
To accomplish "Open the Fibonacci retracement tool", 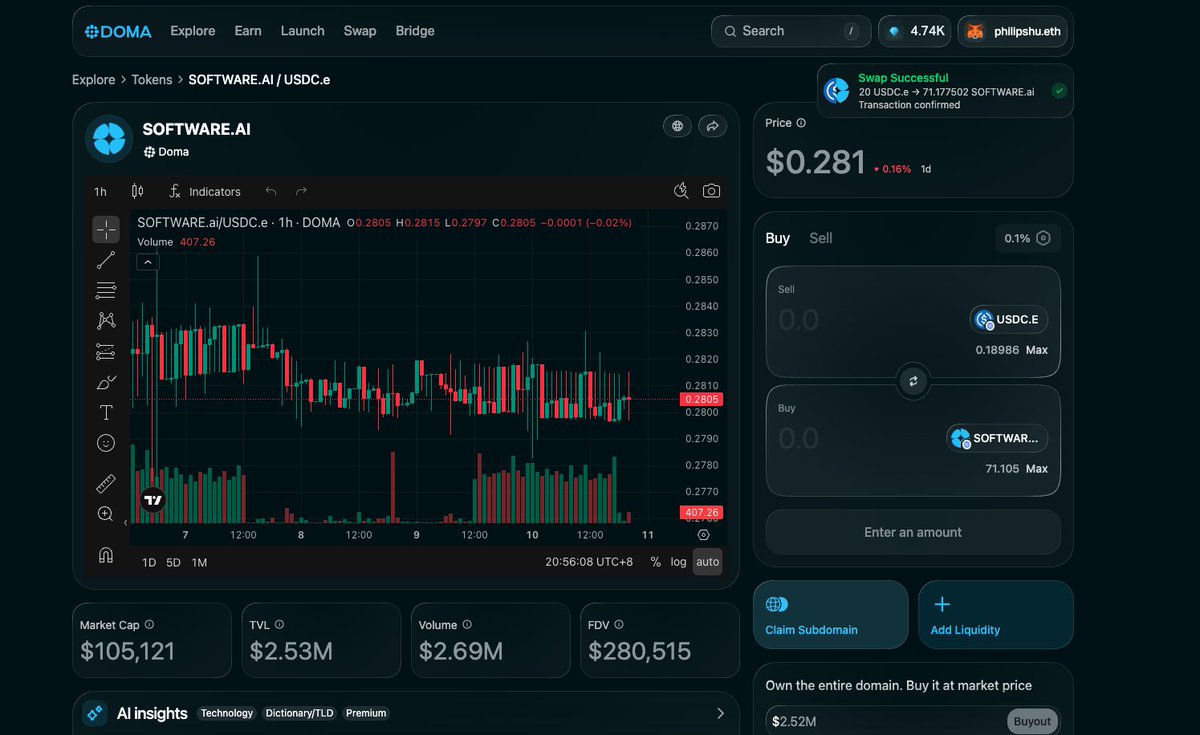I will (x=106, y=290).
